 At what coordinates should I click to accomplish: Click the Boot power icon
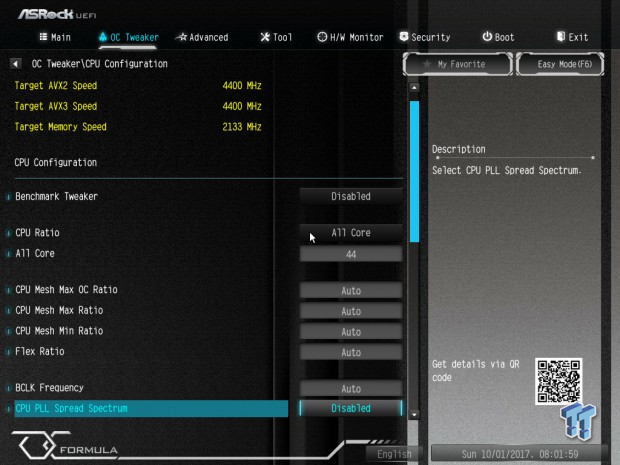(x=487, y=37)
